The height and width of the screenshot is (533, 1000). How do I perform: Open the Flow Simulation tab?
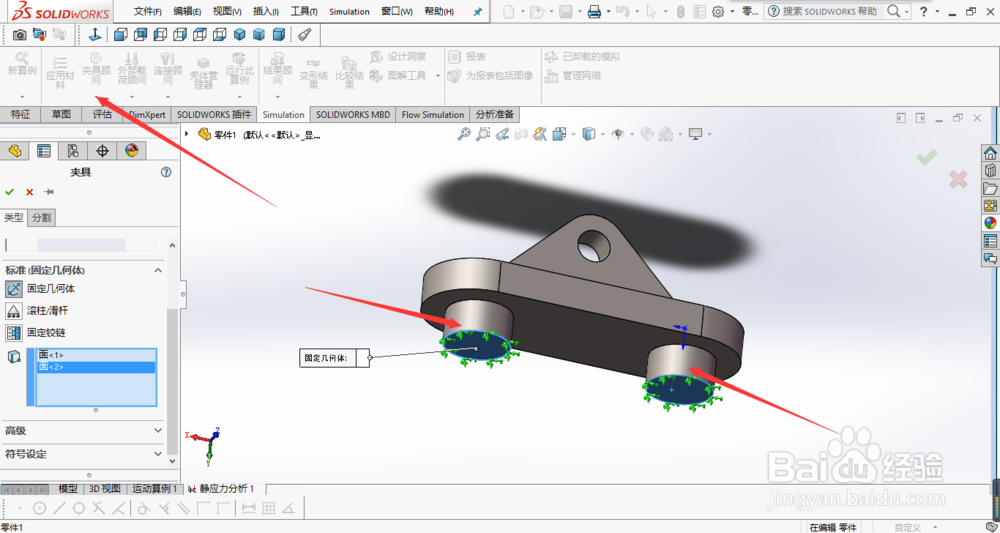(432, 114)
